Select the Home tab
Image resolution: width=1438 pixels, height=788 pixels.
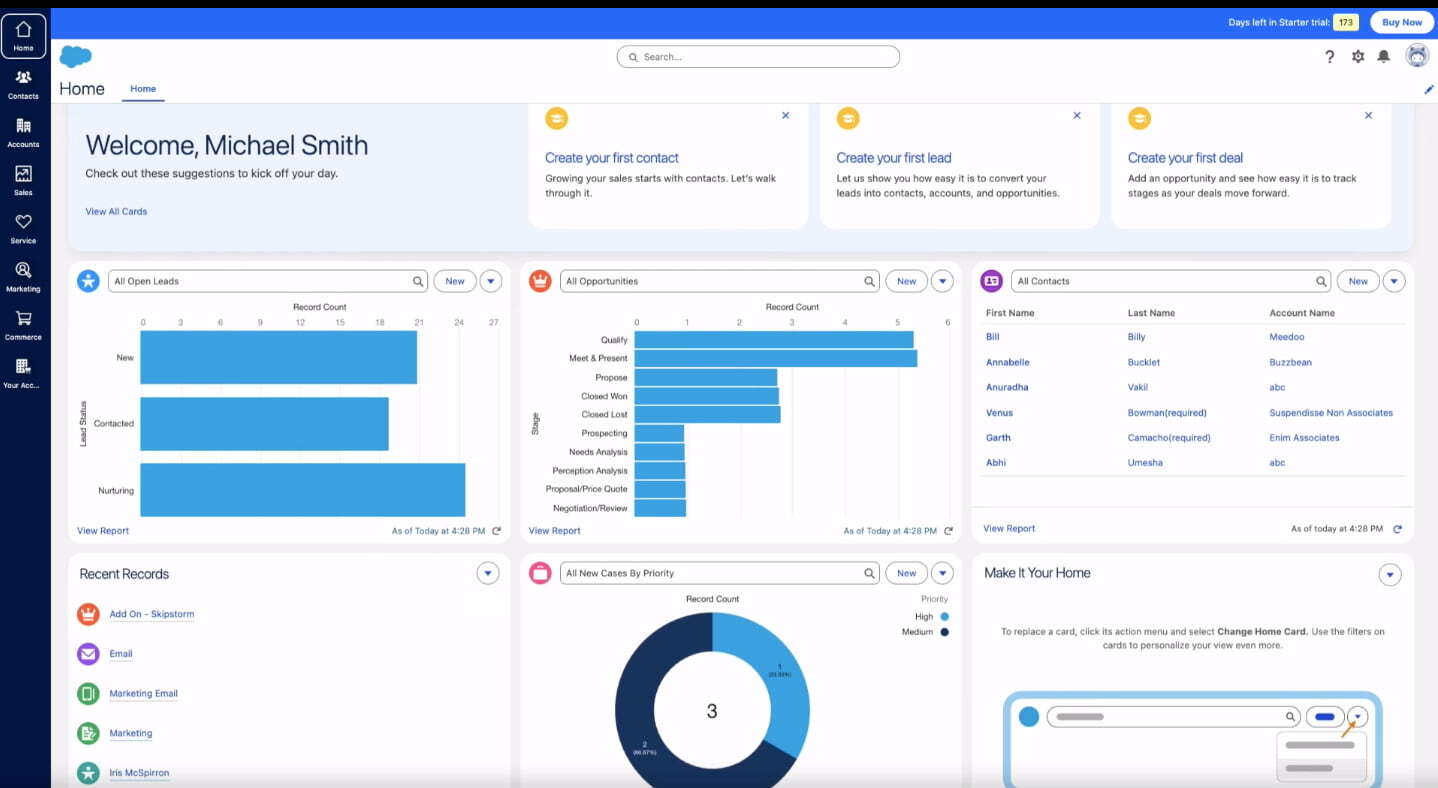click(143, 89)
